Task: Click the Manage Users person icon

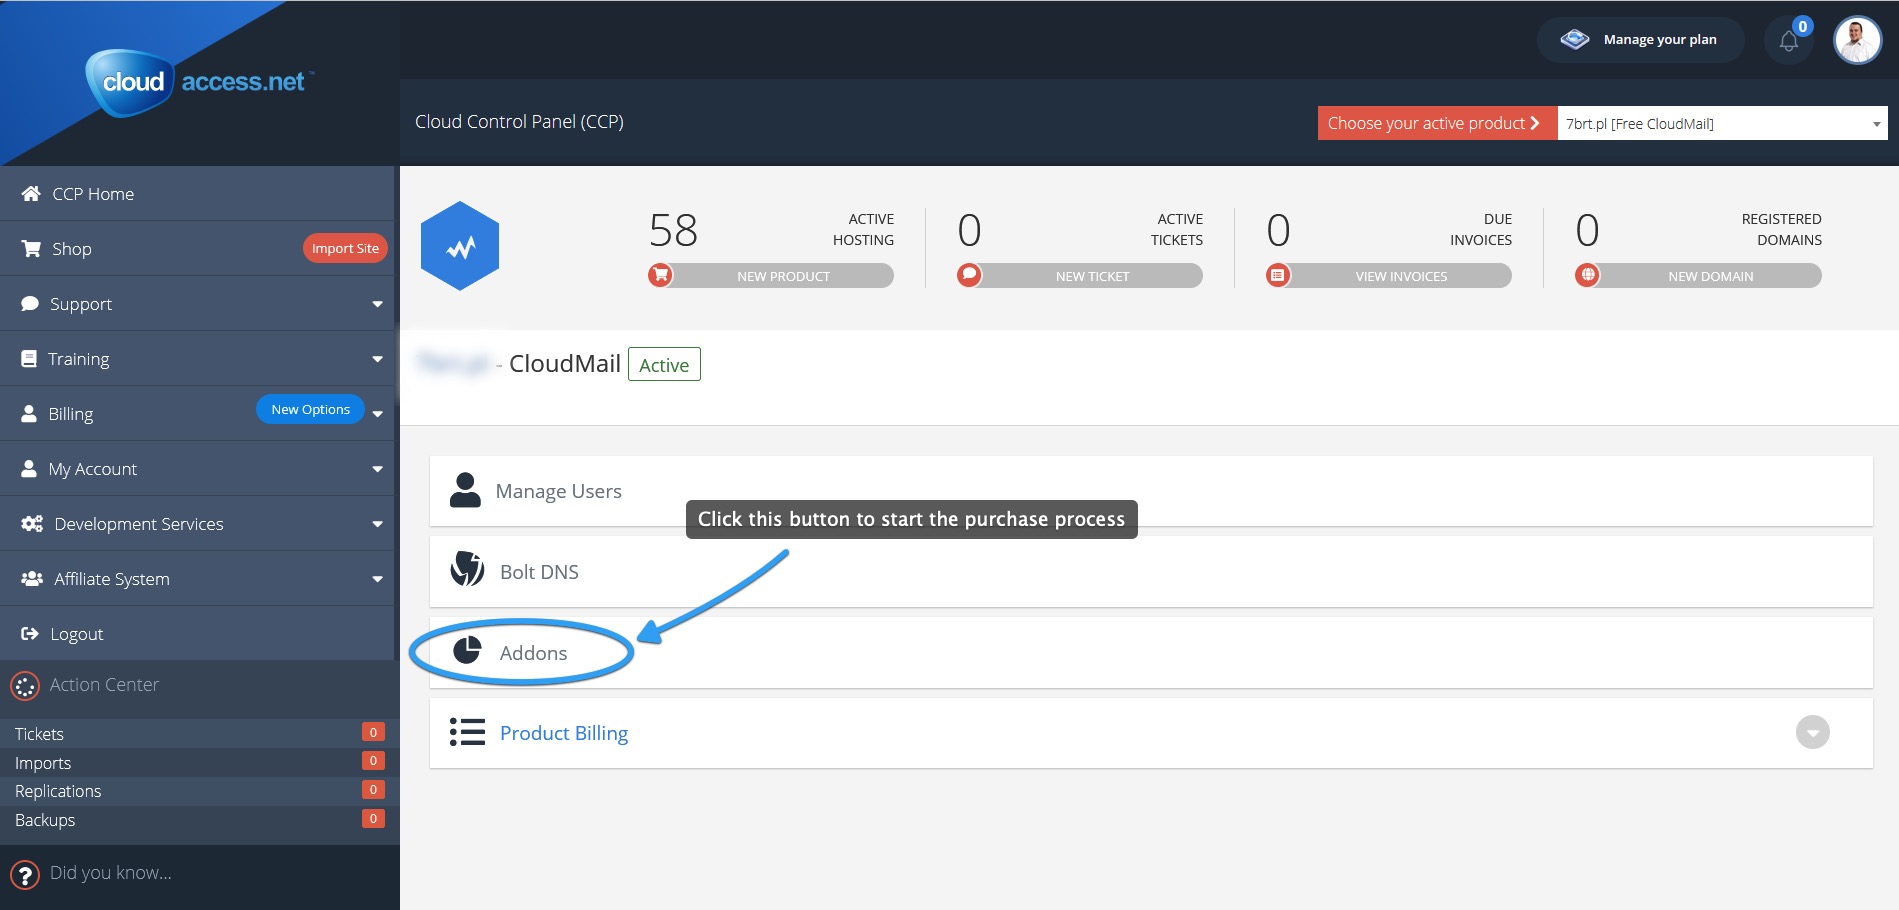Action: (x=465, y=490)
